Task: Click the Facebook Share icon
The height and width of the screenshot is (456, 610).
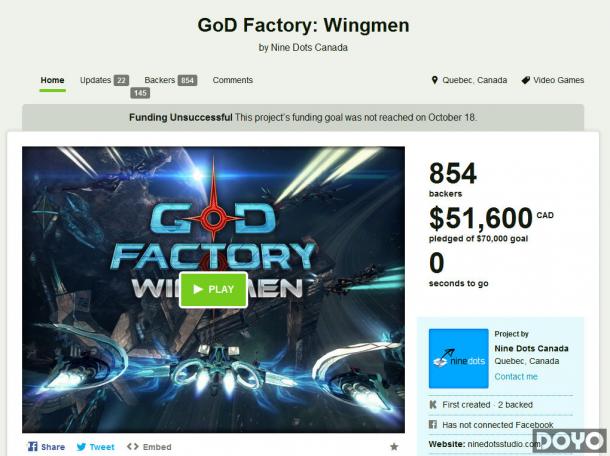Action: [33, 446]
